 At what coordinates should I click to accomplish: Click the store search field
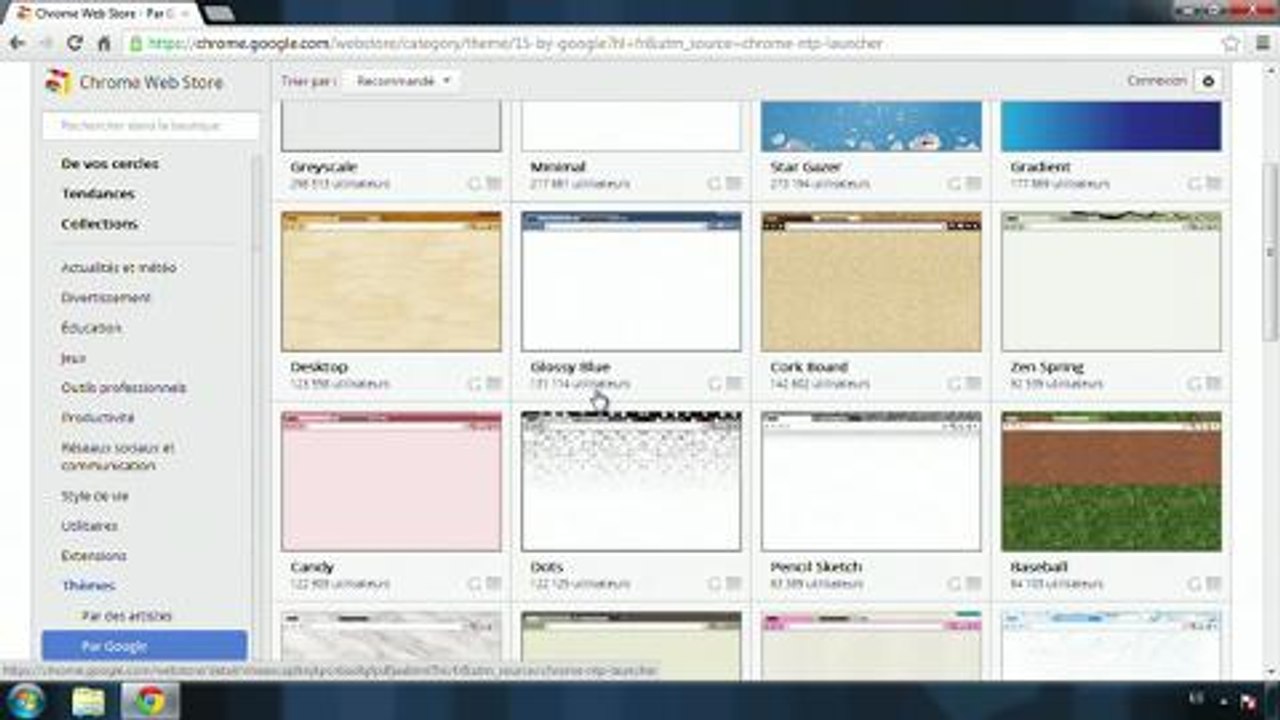pyautogui.click(x=150, y=126)
